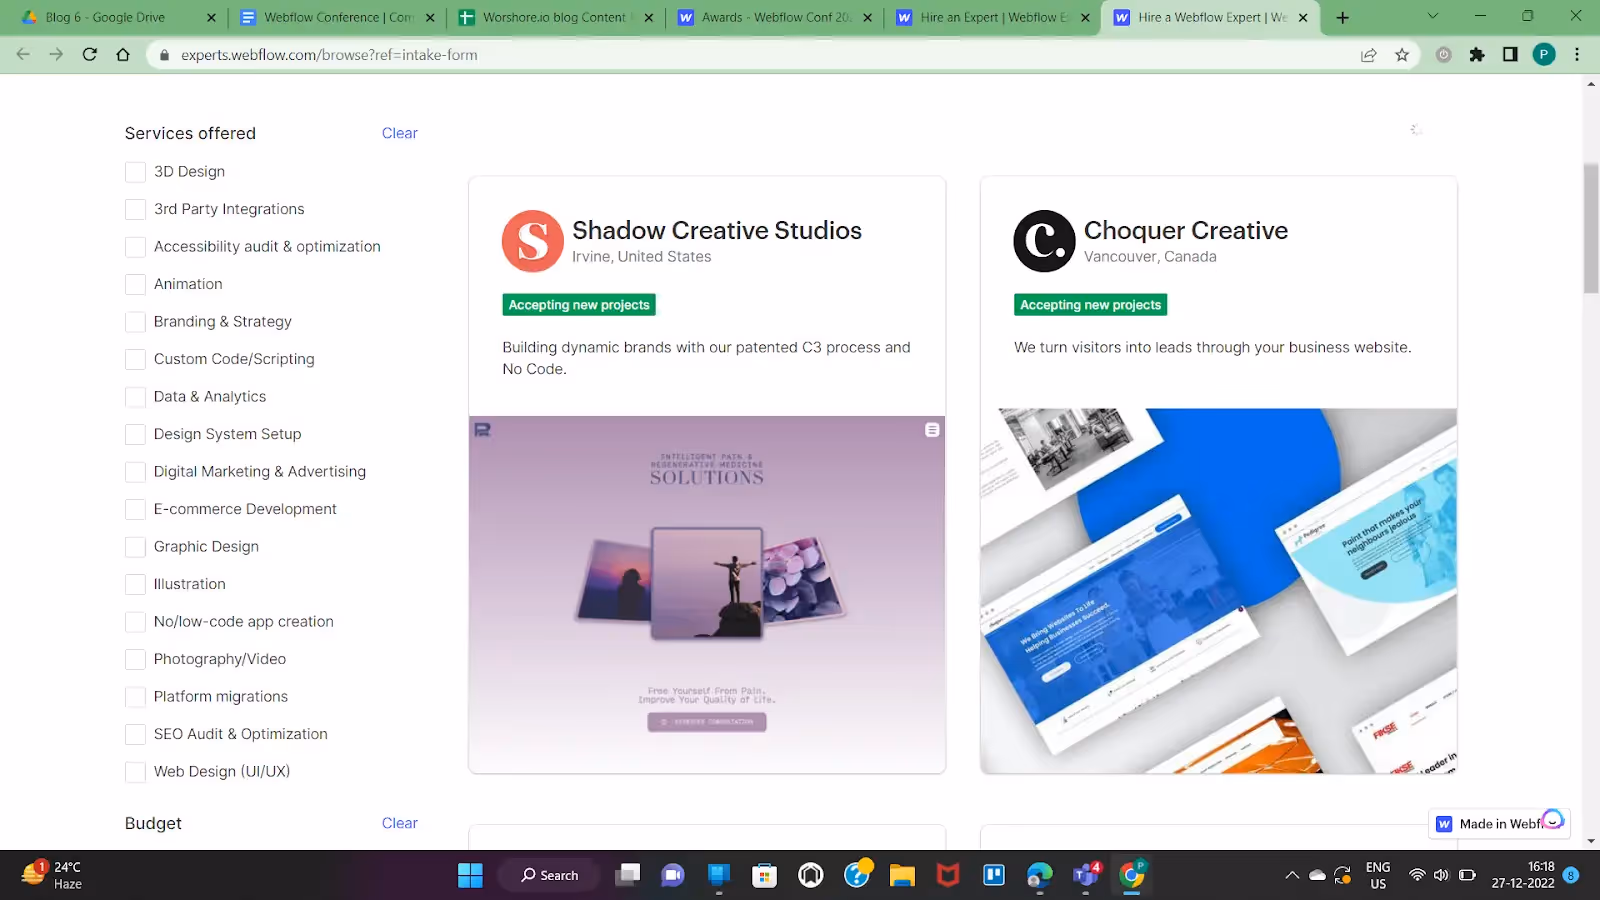Enable the 3rd Party Integrations filter
Viewport: 1600px width, 900px height.
[135, 209]
